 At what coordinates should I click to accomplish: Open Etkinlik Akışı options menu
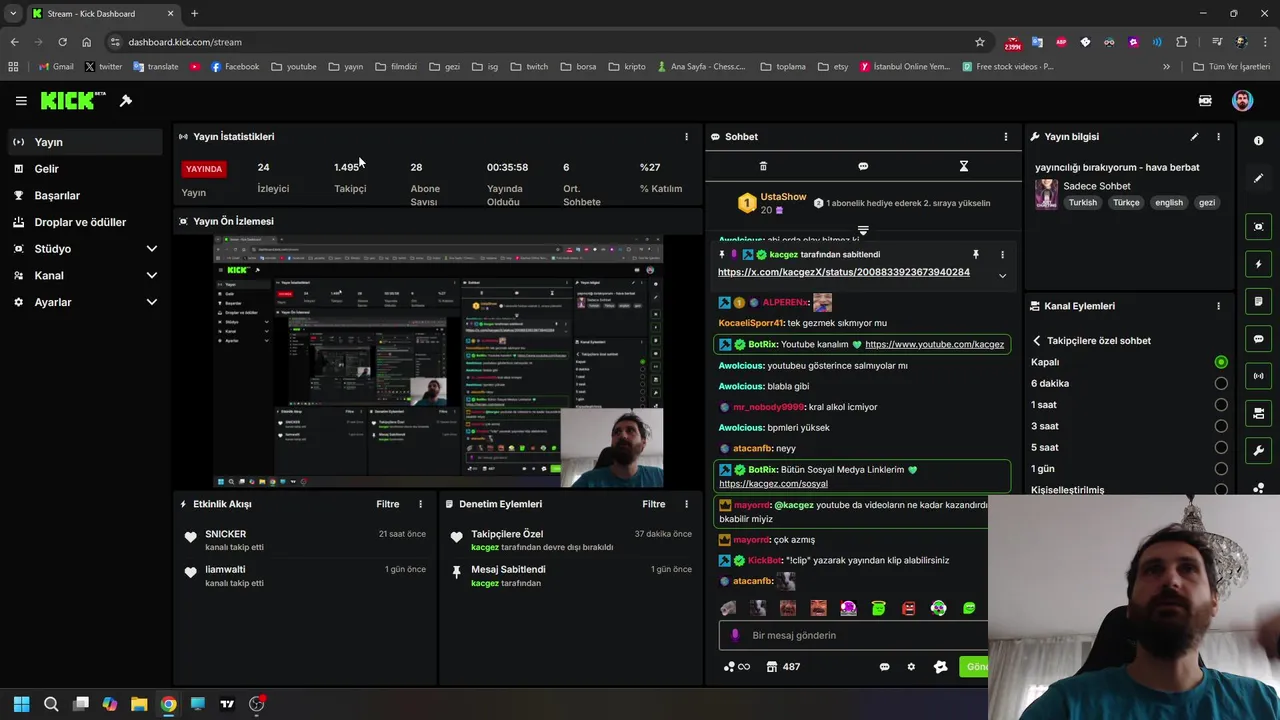click(x=420, y=504)
